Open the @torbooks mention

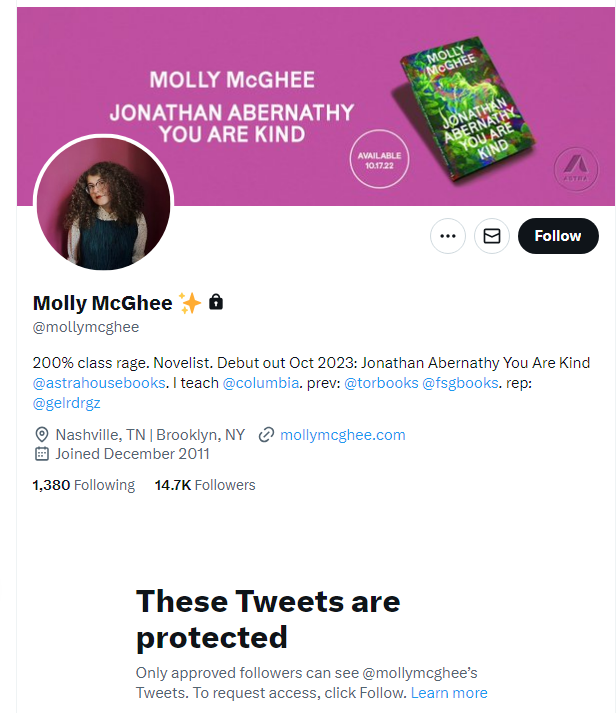click(x=380, y=383)
